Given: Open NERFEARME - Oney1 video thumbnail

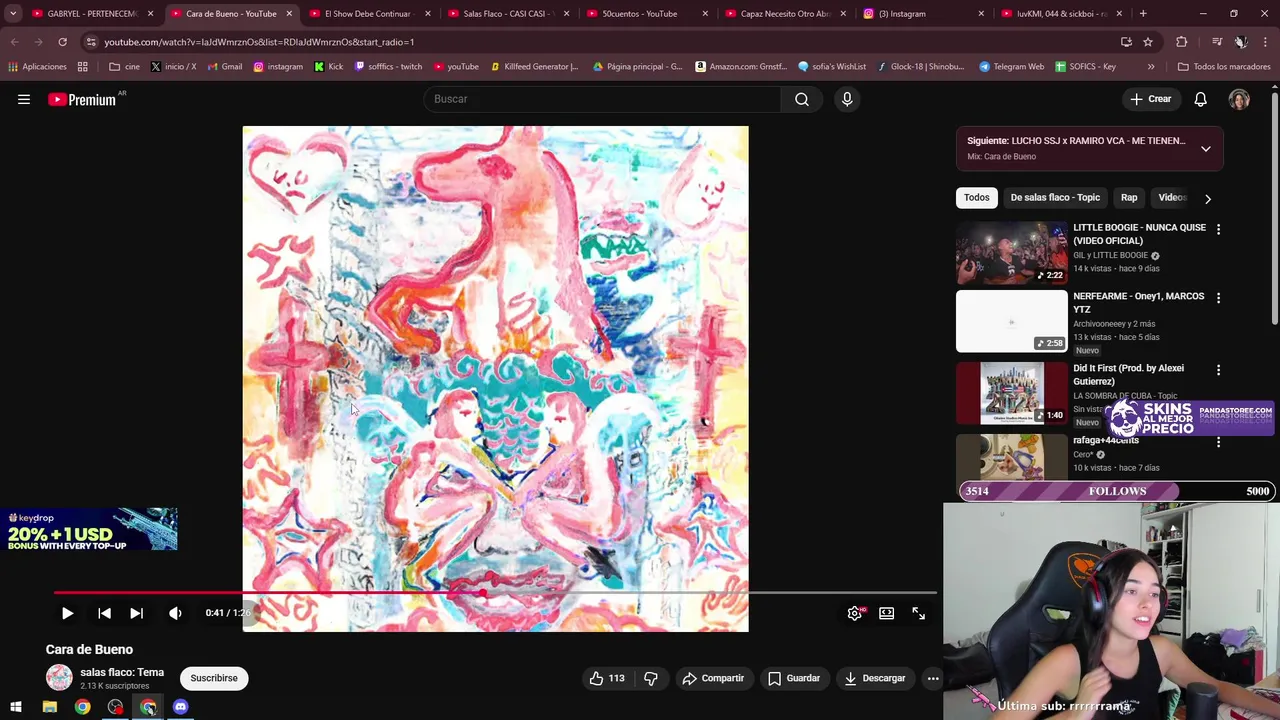Looking at the screenshot, I should tap(1012, 321).
